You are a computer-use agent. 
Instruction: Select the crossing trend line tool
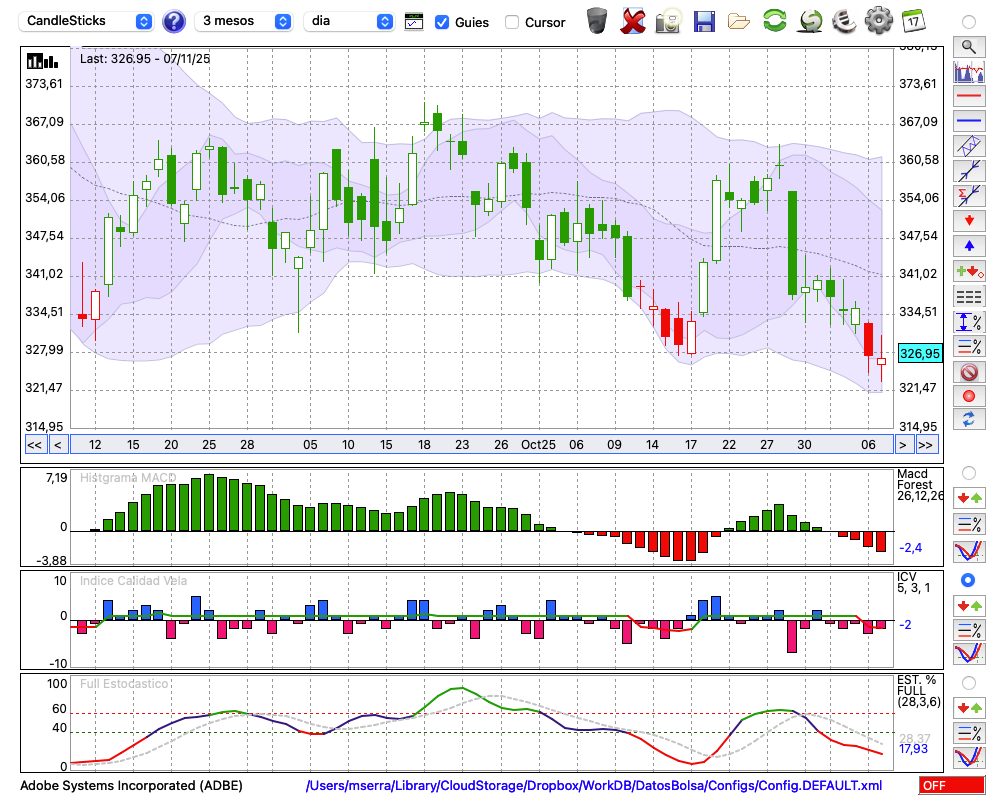pyautogui.click(x=969, y=171)
